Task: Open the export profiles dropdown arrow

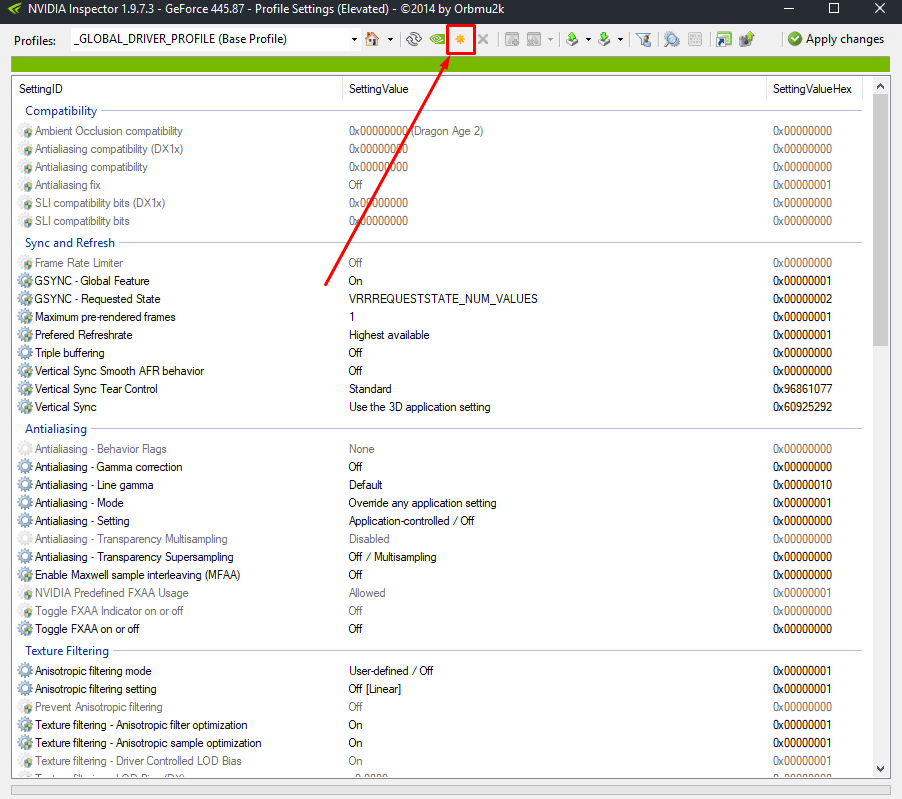Action: 588,39
